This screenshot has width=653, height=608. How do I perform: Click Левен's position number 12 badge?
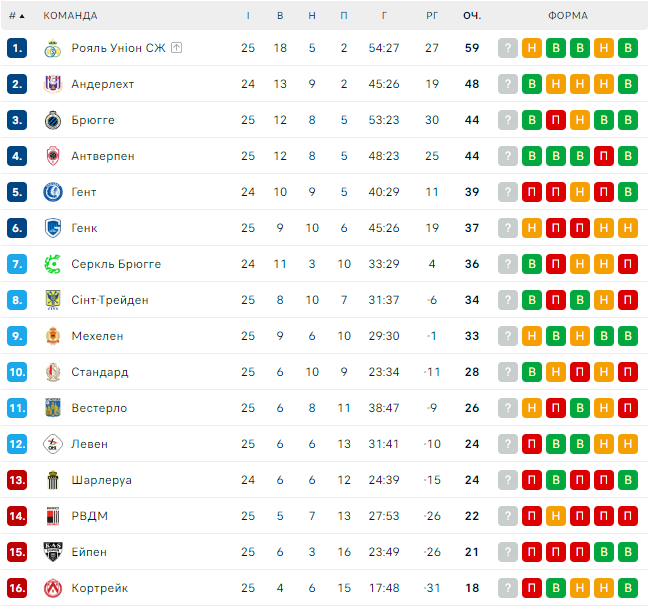16,444
